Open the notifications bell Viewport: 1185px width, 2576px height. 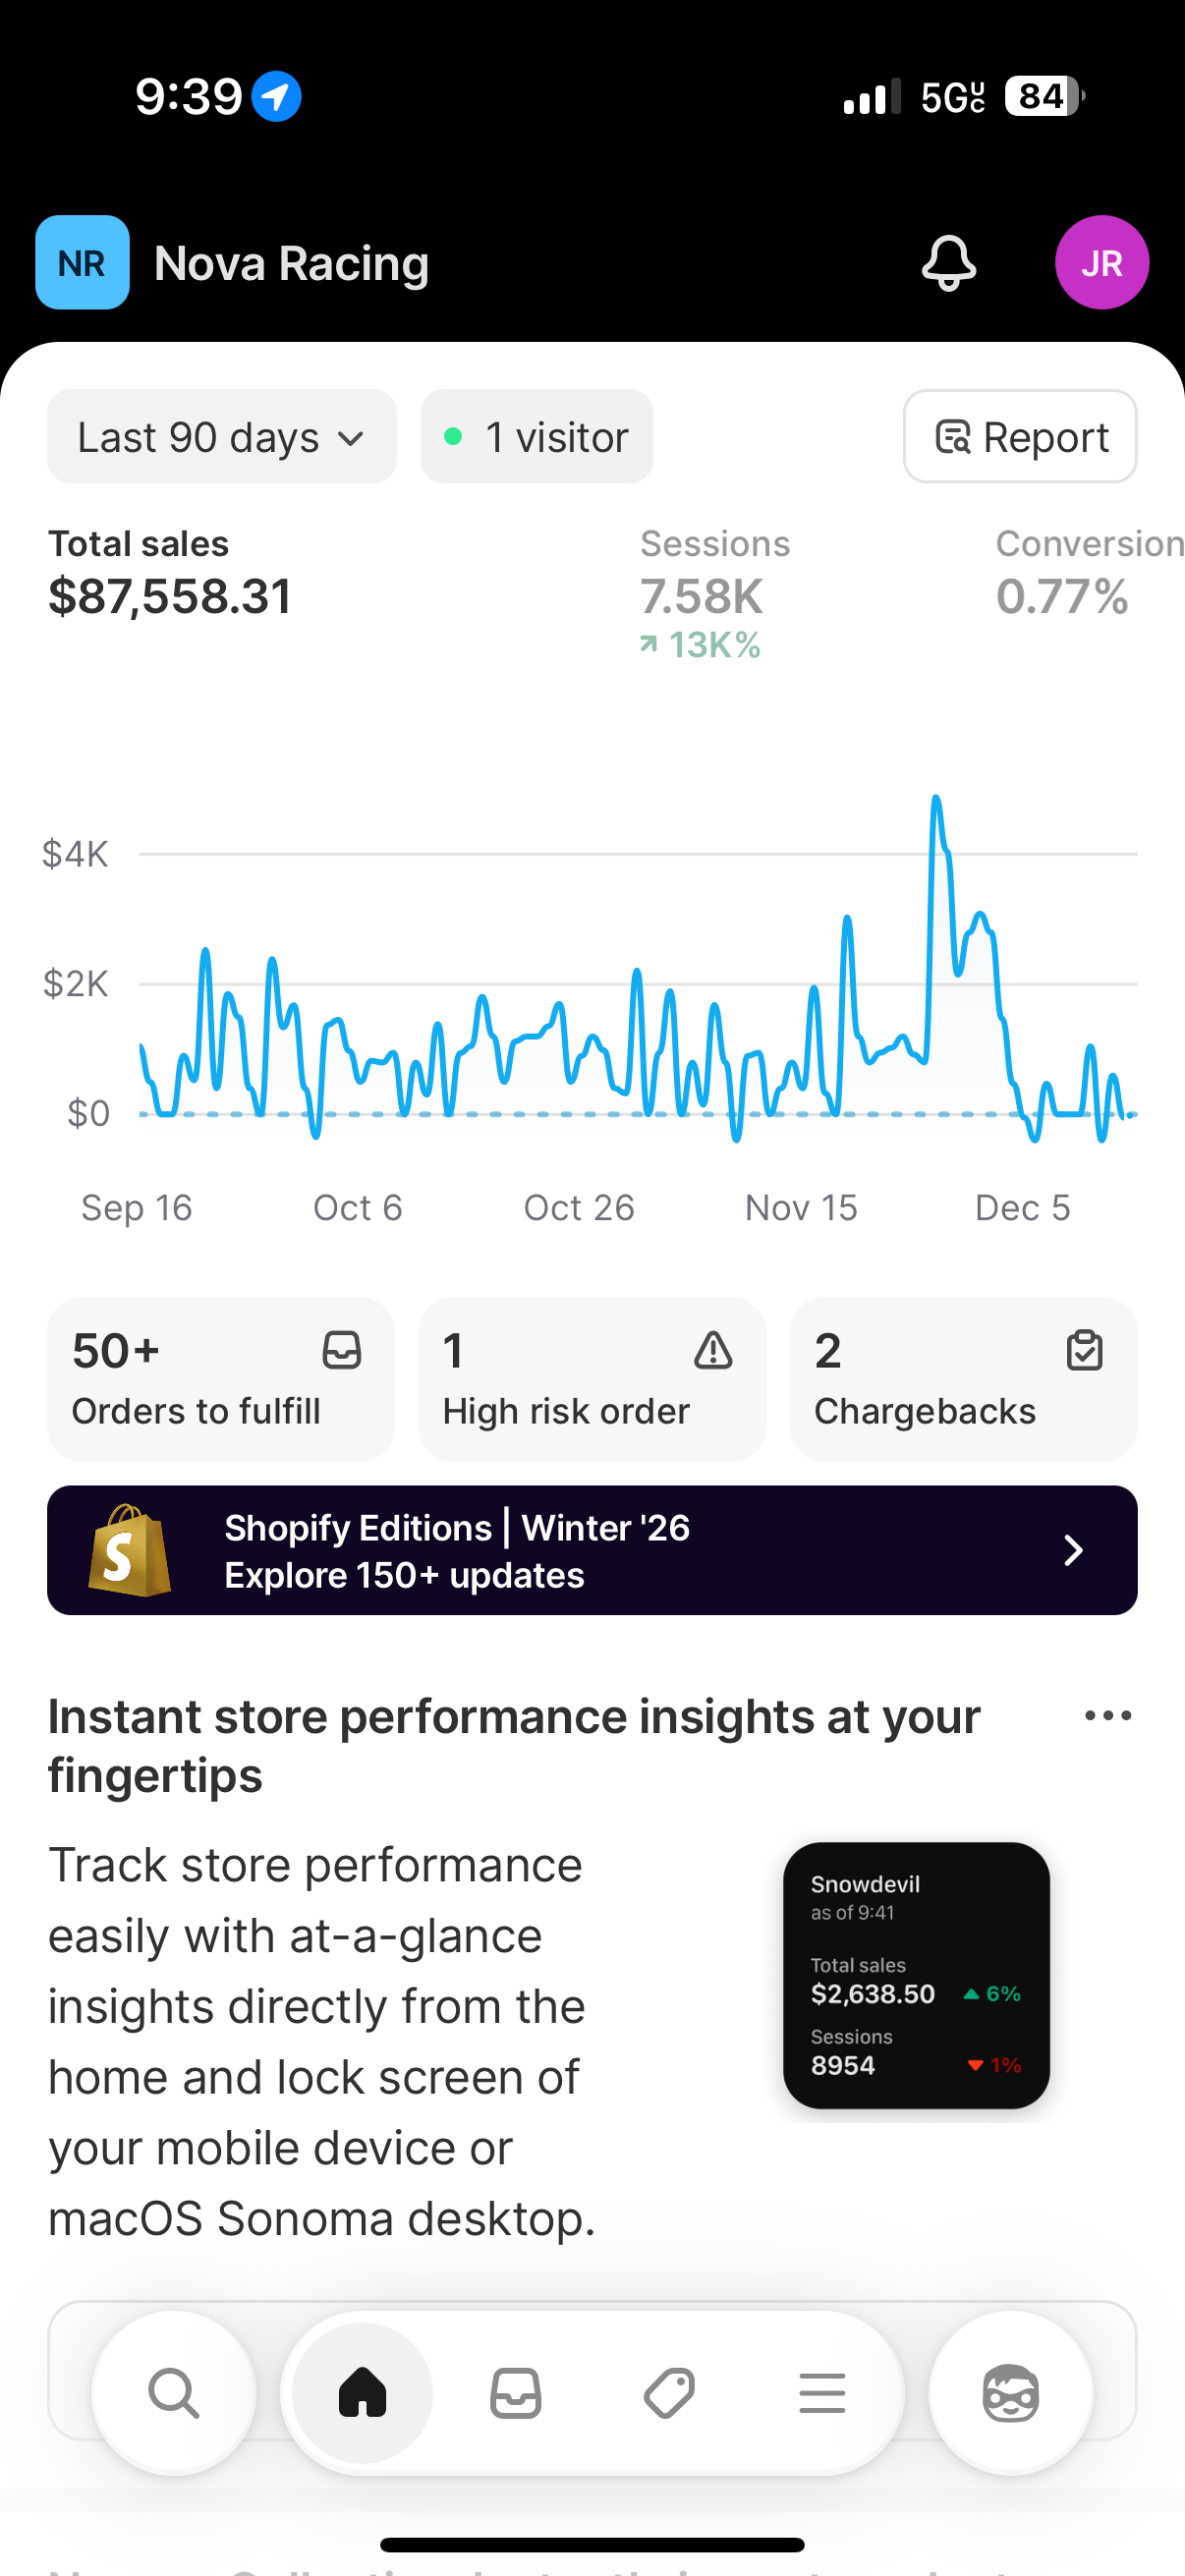click(x=948, y=263)
